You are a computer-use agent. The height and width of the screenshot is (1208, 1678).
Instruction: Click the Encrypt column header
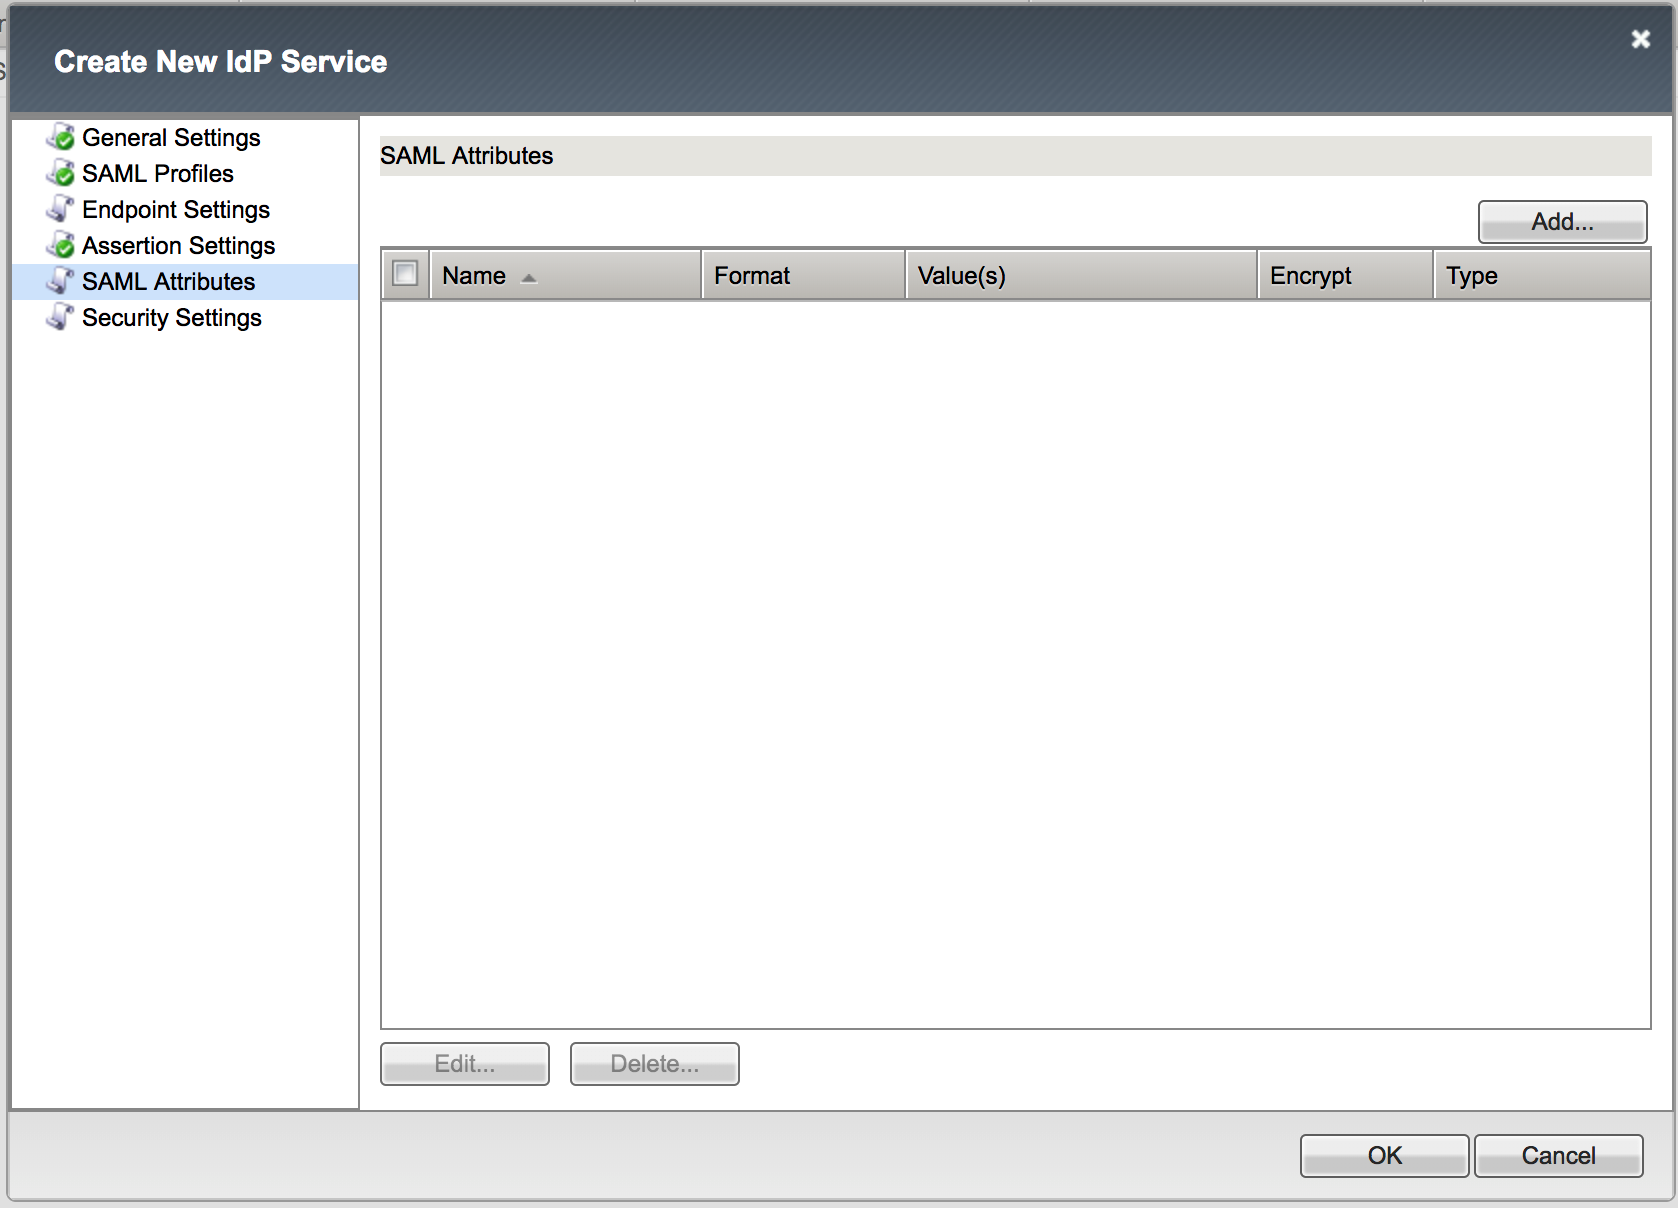pos(1345,275)
